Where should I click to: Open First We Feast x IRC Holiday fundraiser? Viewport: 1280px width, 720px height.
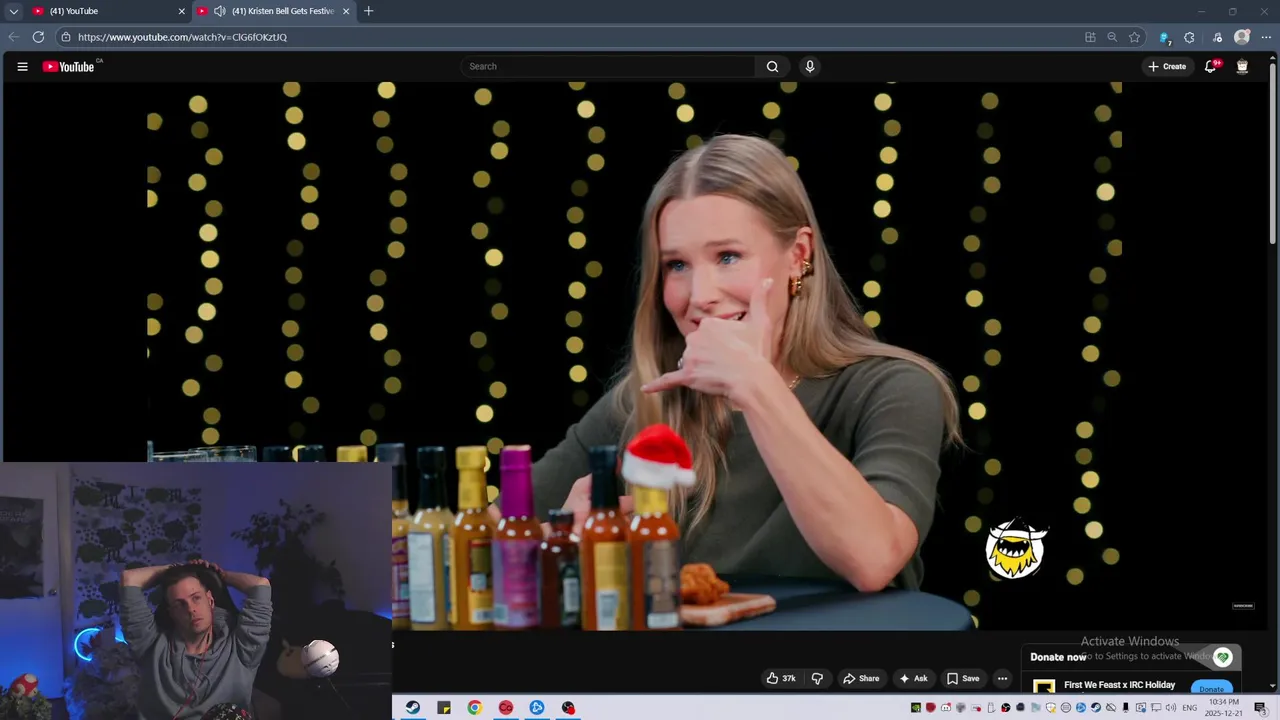point(1119,685)
